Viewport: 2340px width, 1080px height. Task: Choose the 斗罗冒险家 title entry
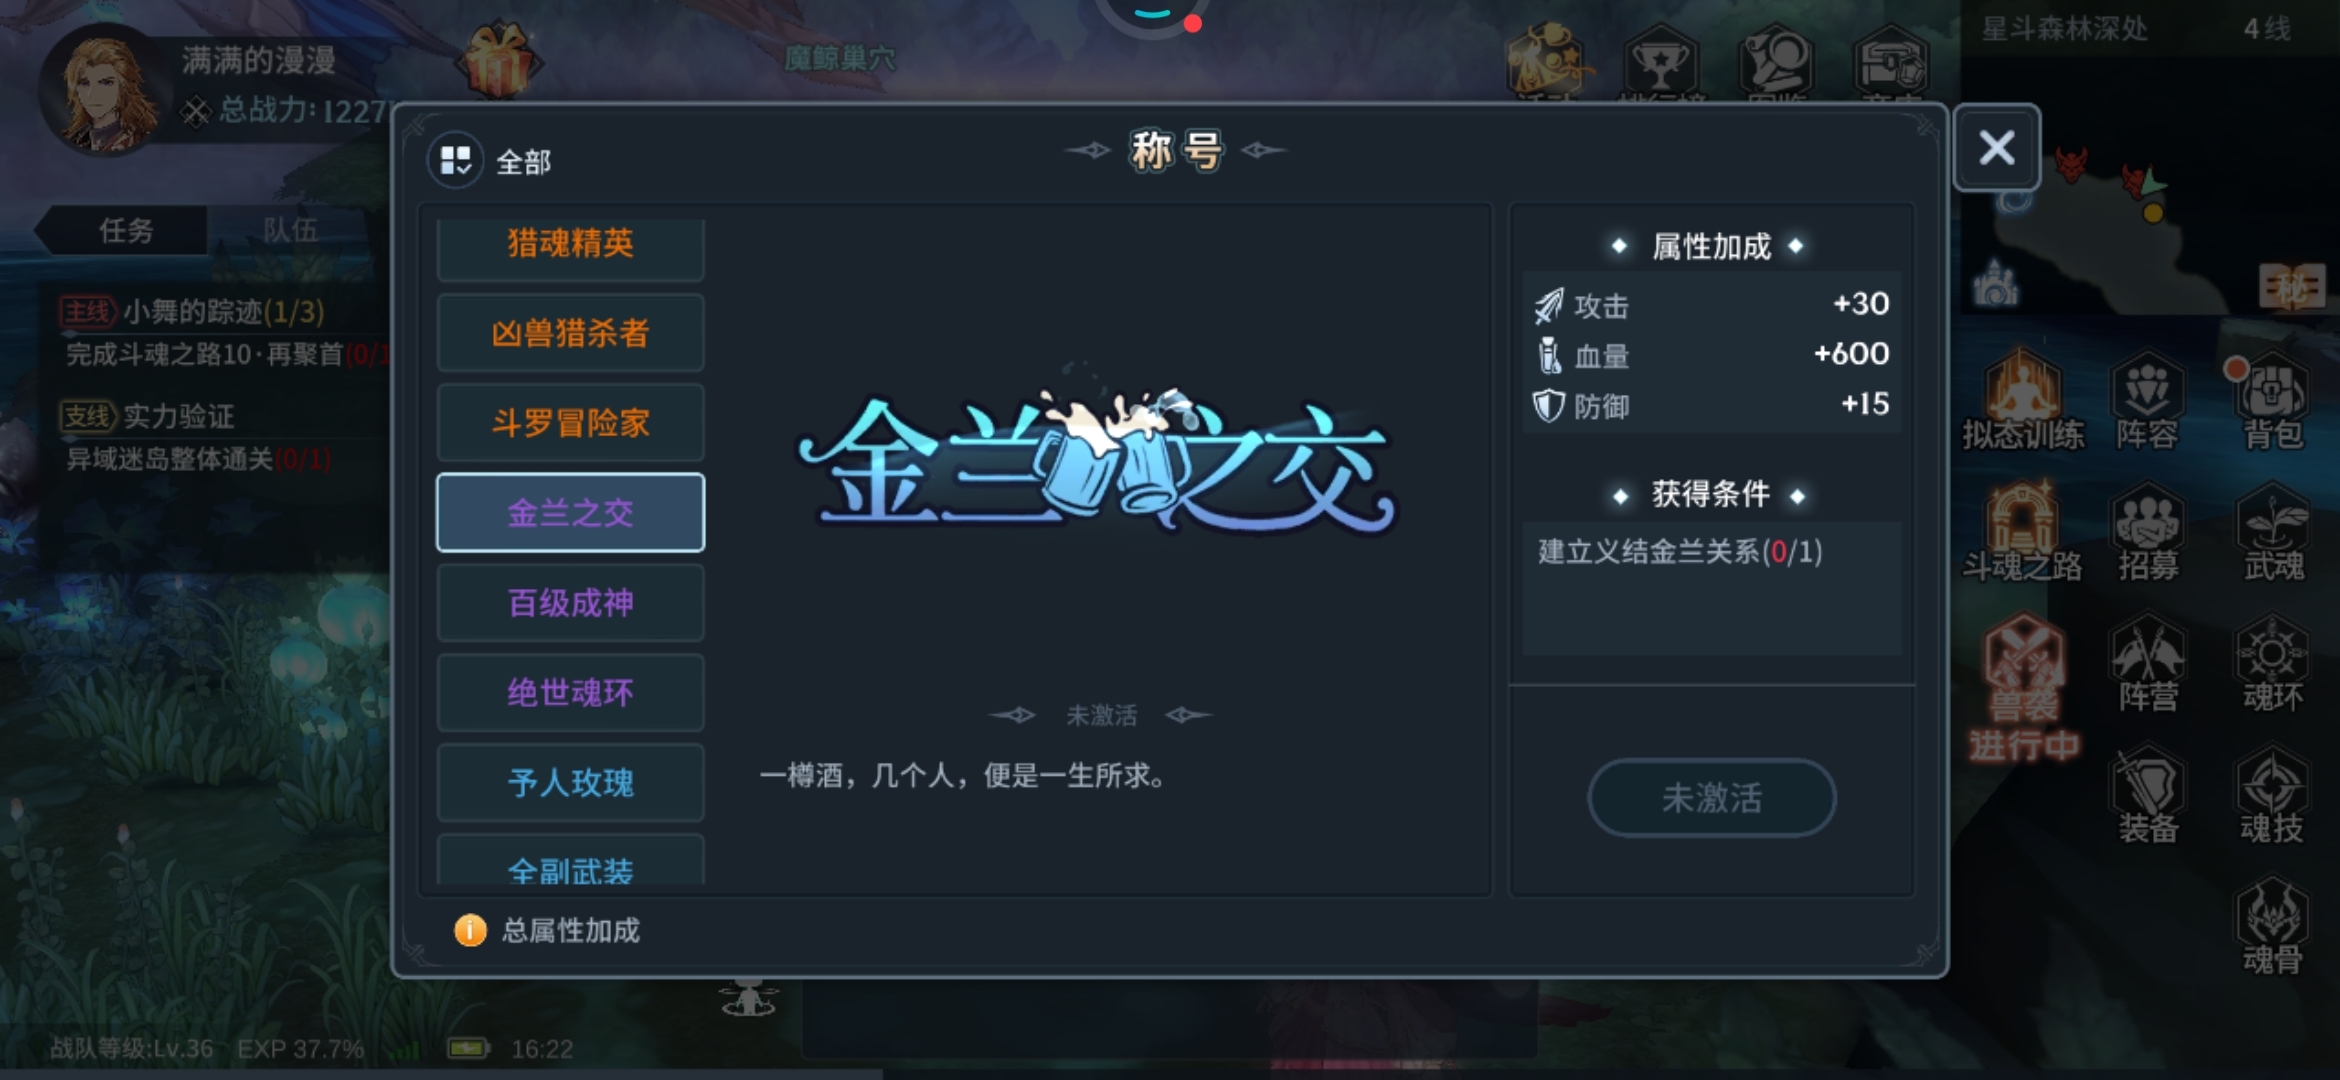570,423
